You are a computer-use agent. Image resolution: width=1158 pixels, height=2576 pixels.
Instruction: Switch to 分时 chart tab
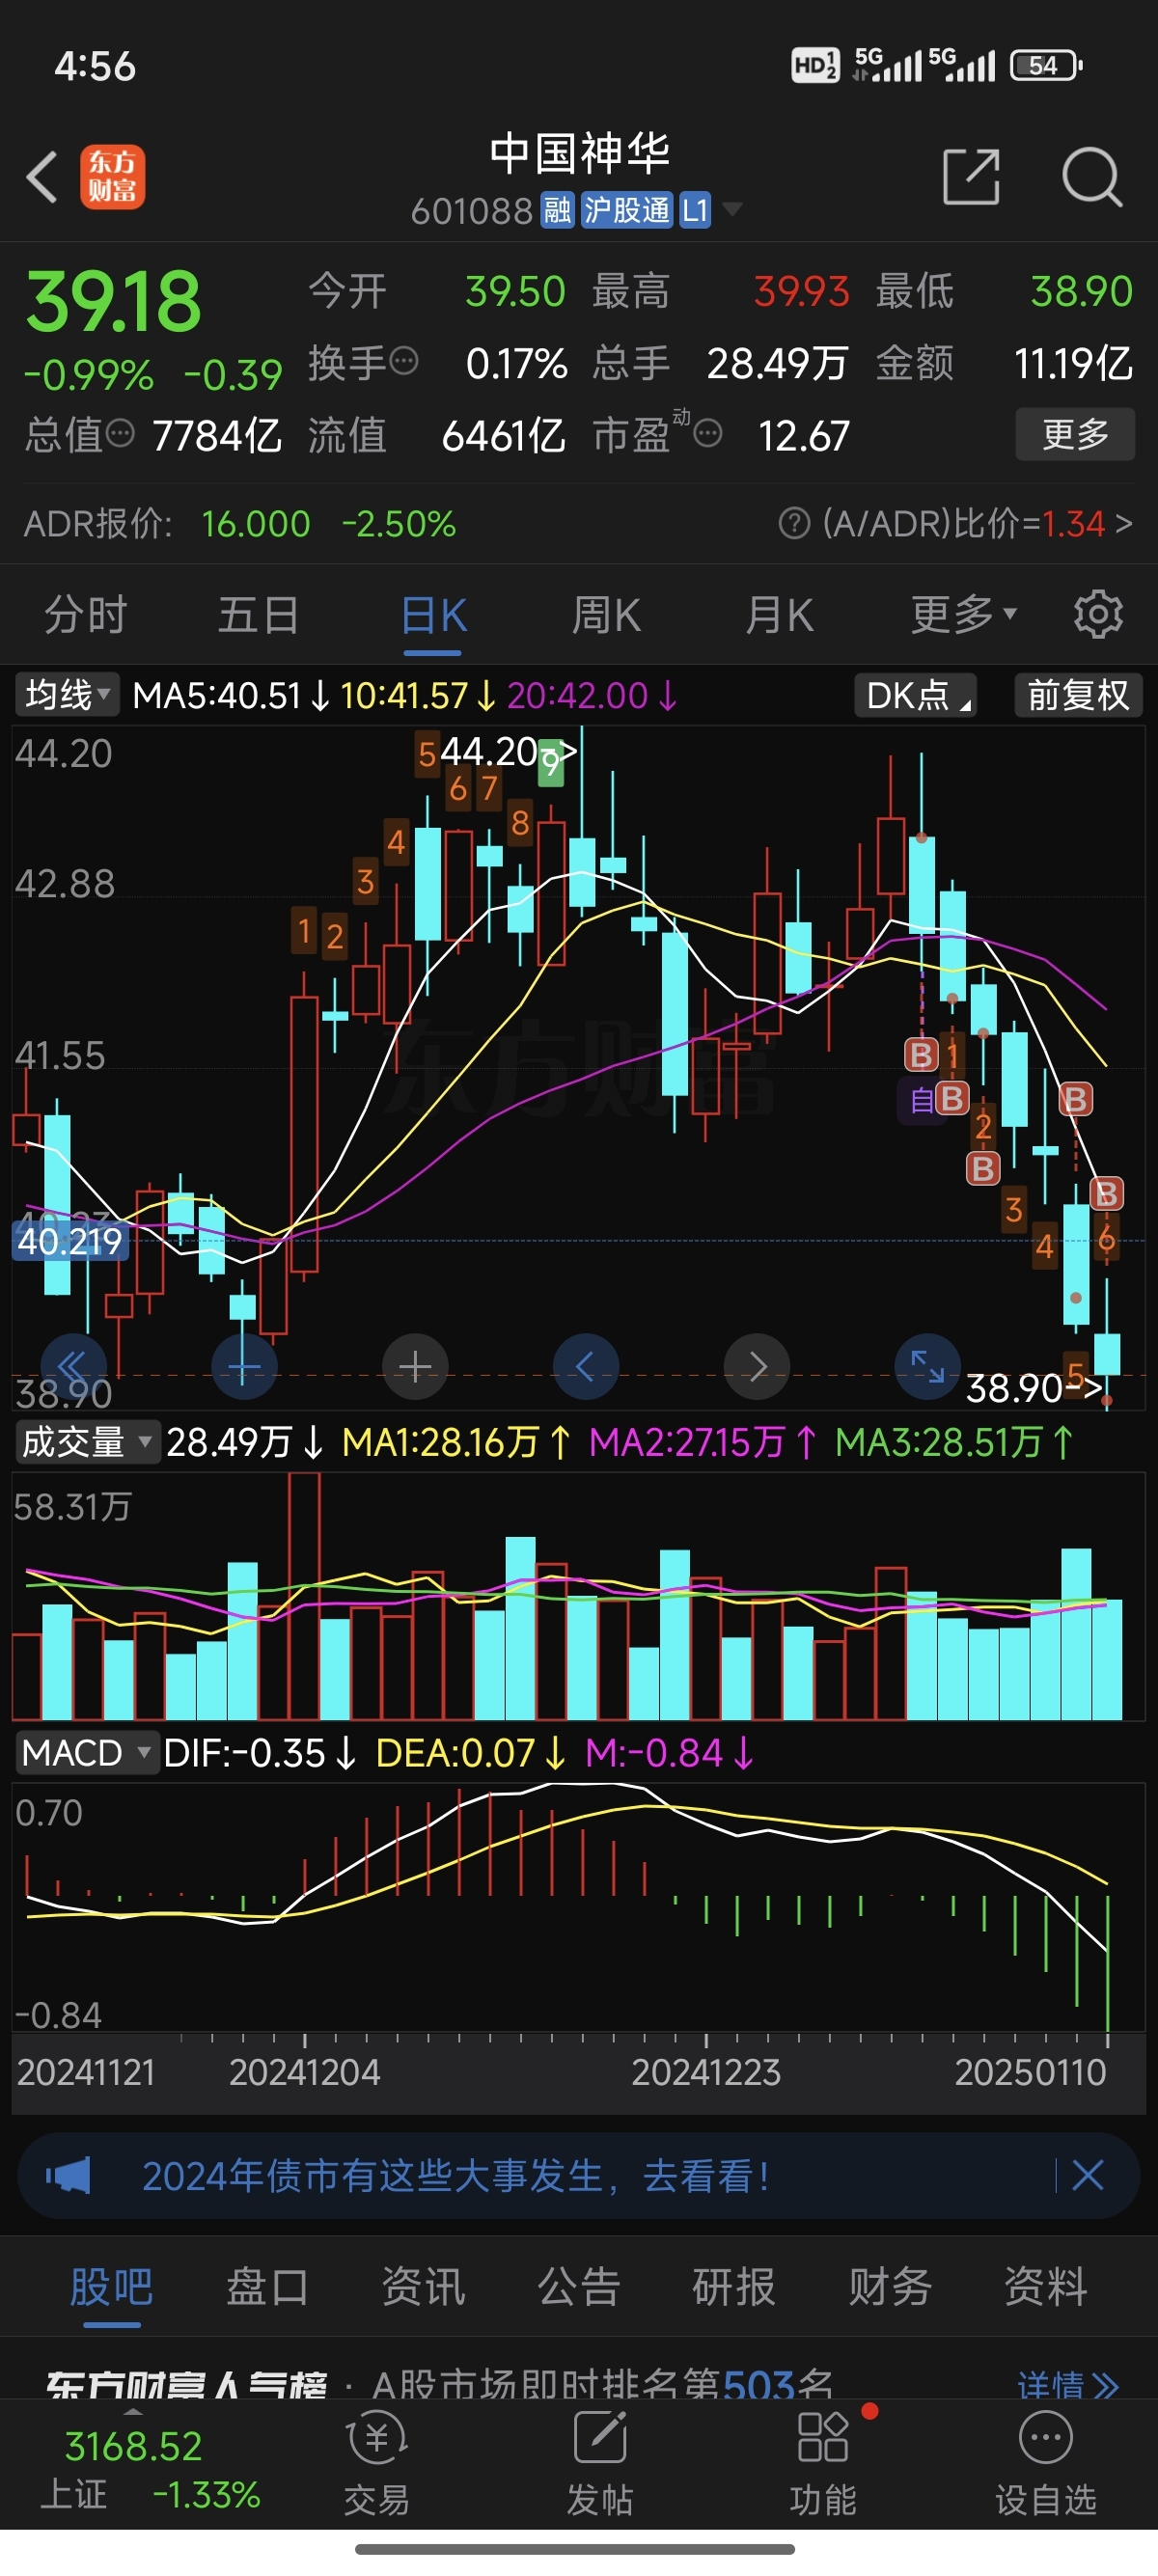pos(86,614)
